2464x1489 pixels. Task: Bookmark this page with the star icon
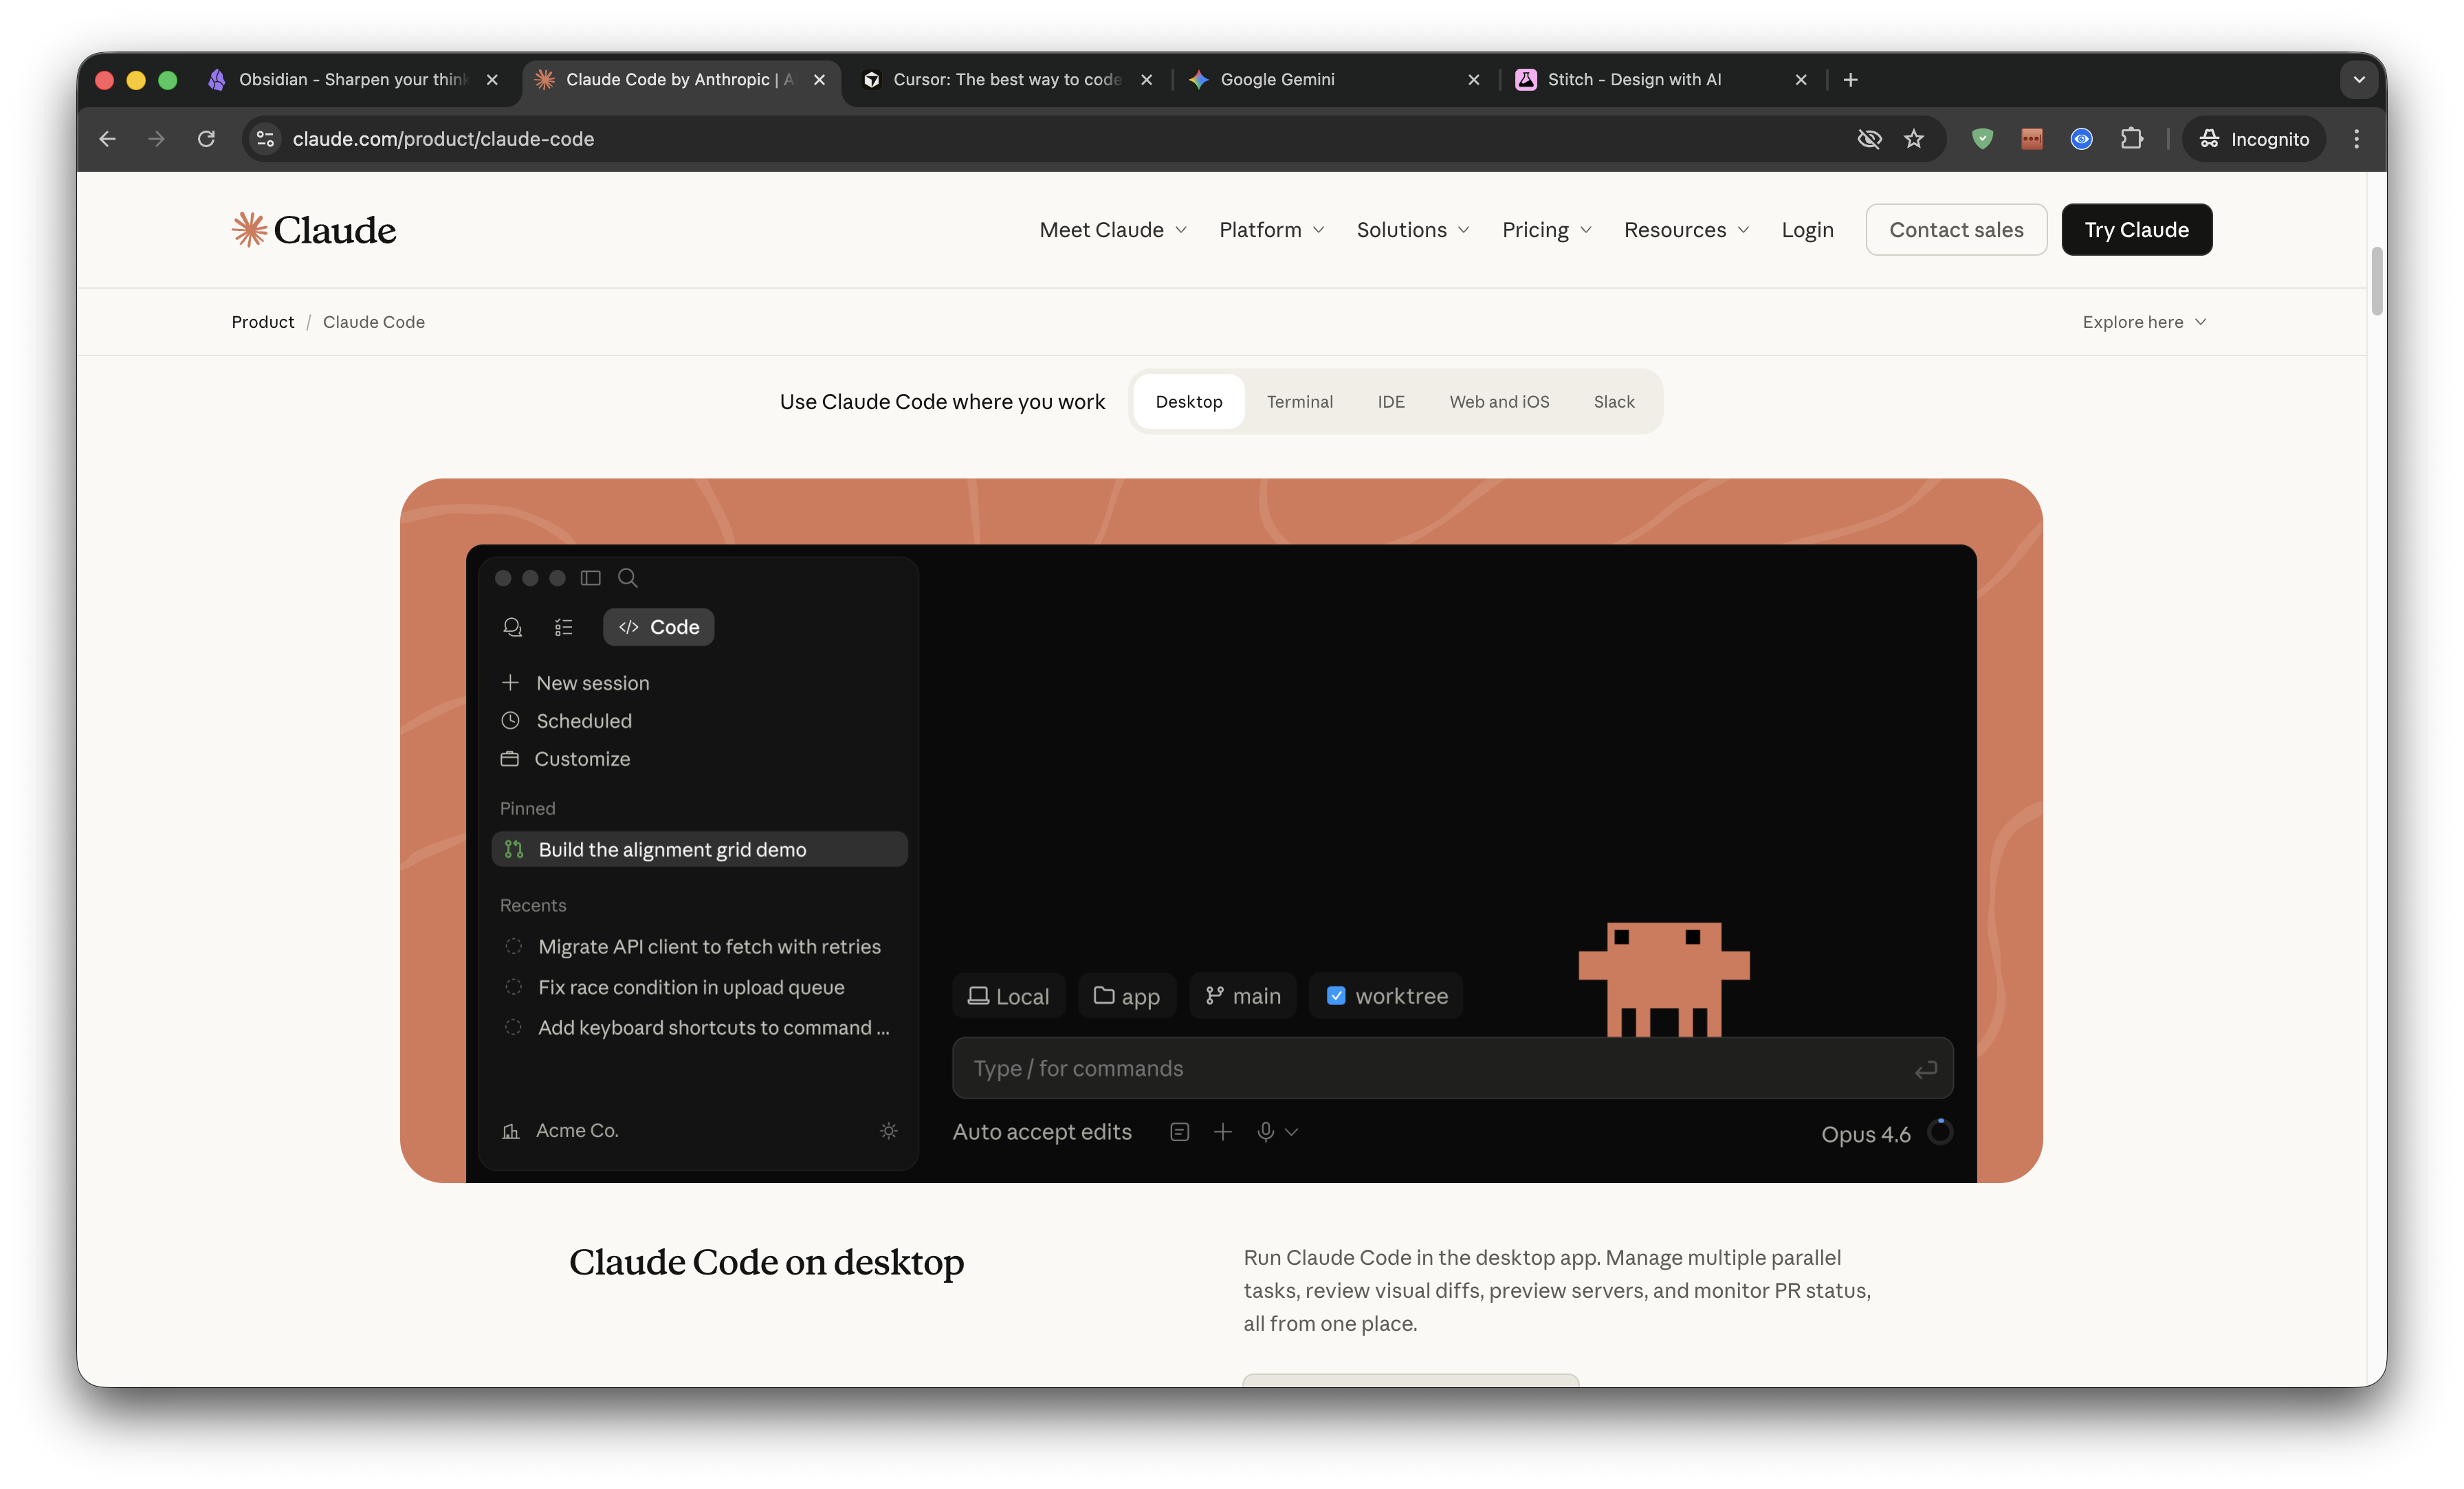click(1914, 139)
